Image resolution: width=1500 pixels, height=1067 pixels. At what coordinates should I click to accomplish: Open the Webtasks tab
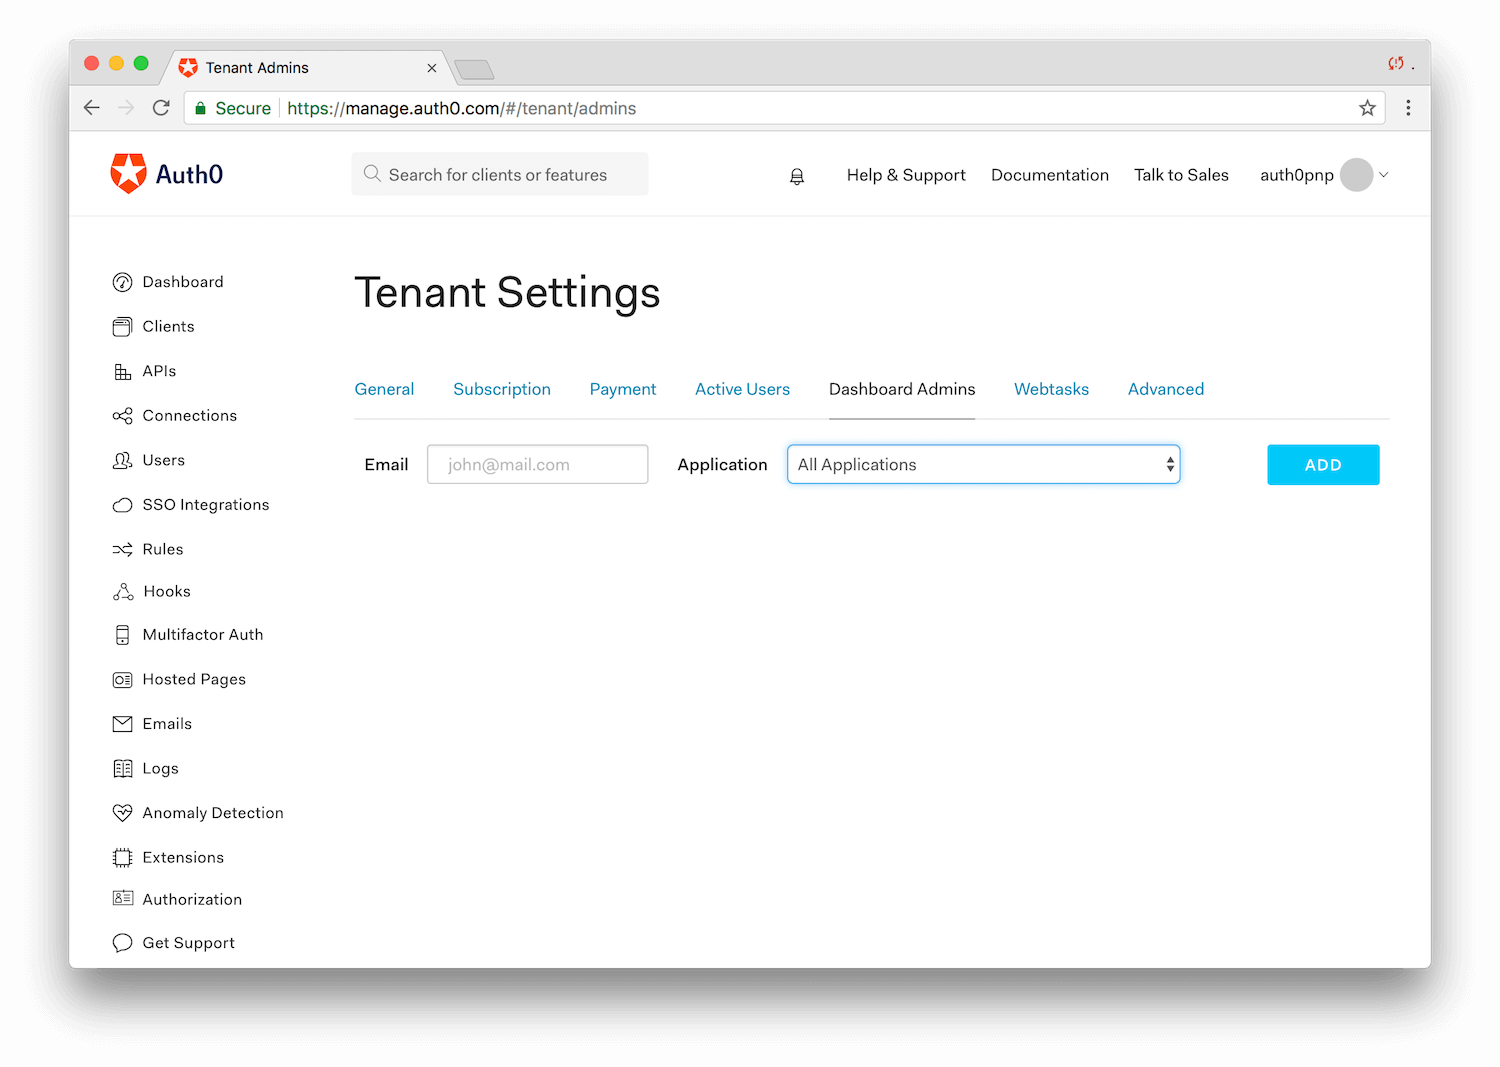tap(1051, 390)
